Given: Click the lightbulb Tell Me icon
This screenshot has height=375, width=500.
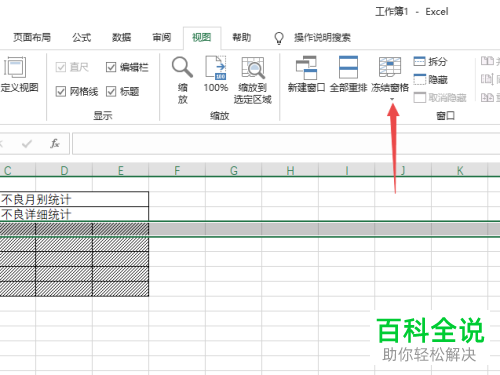Looking at the screenshot, I should tap(279, 38).
